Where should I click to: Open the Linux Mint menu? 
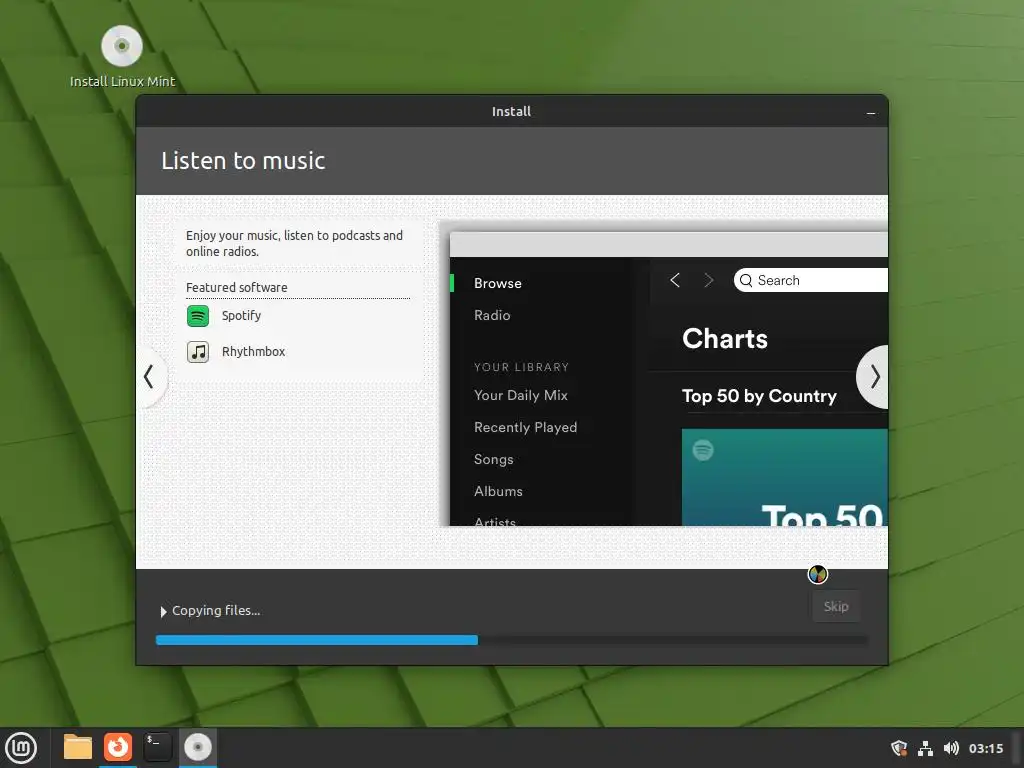click(x=21, y=748)
